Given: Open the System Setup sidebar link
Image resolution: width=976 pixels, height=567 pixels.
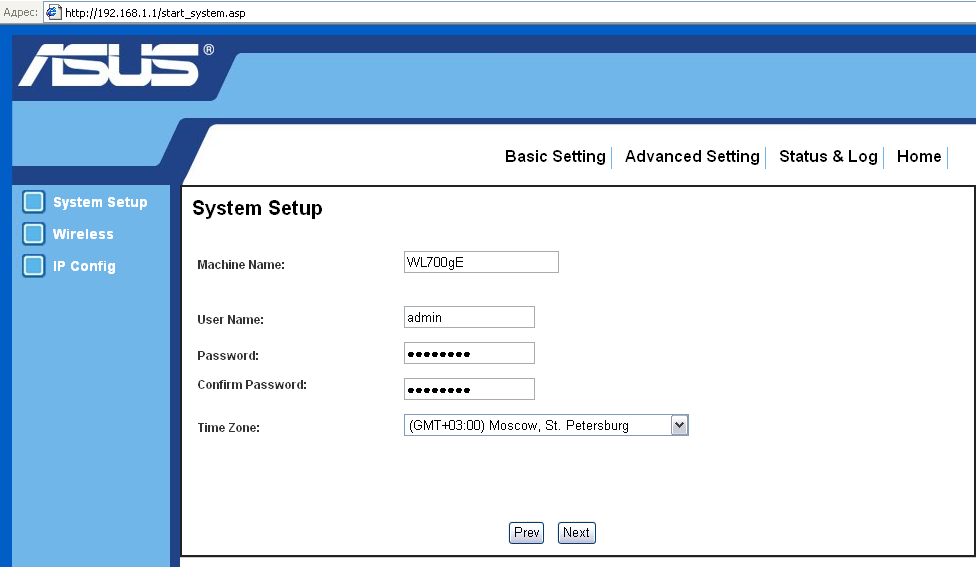Looking at the screenshot, I should [x=100, y=202].
